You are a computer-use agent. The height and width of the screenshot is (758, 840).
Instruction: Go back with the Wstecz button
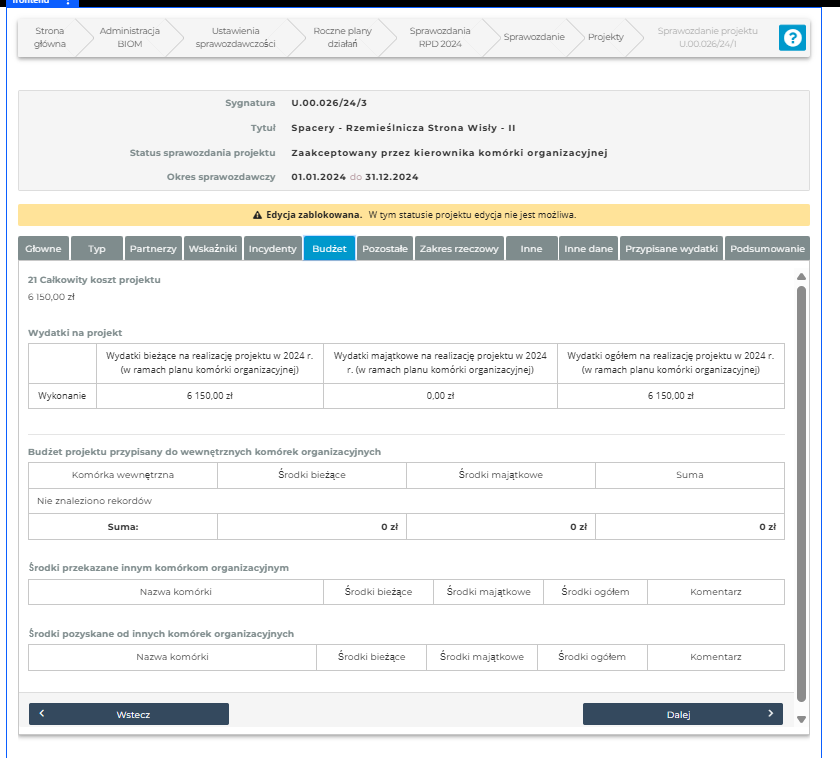click(x=129, y=714)
